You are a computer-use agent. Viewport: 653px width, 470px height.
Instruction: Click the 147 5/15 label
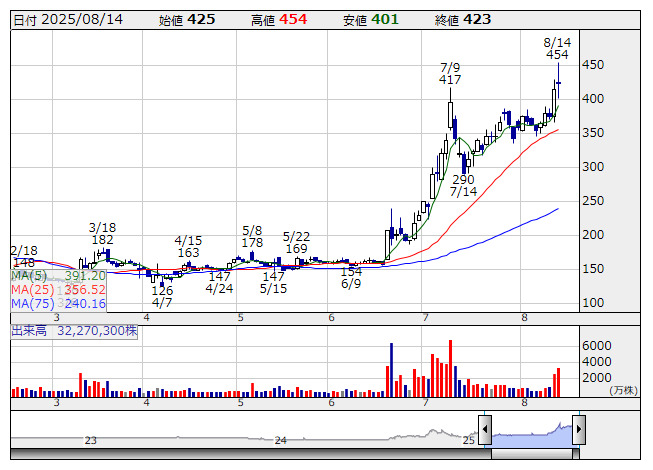coord(274,283)
